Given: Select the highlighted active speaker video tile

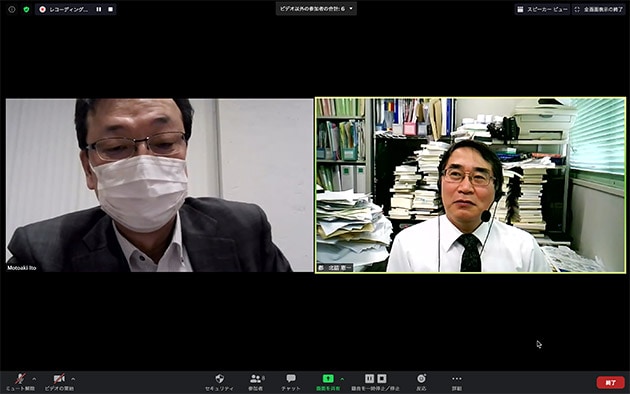Looking at the screenshot, I should pyautogui.click(x=470, y=185).
